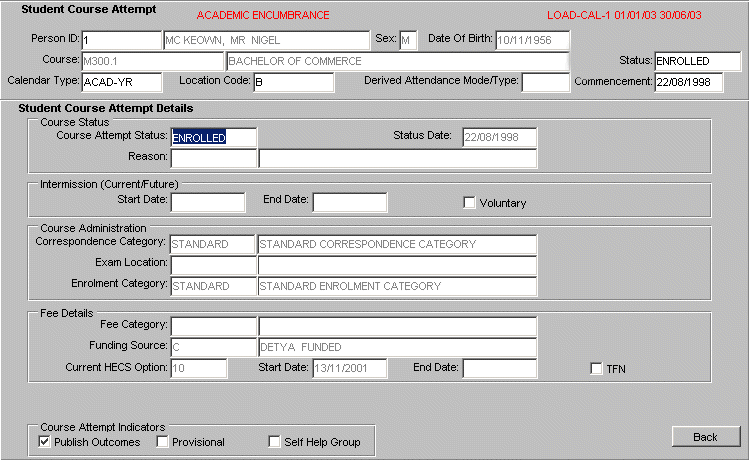Viewport: 749px width, 460px height.
Task: Focus the Location Code field
Action: point(292,82)
